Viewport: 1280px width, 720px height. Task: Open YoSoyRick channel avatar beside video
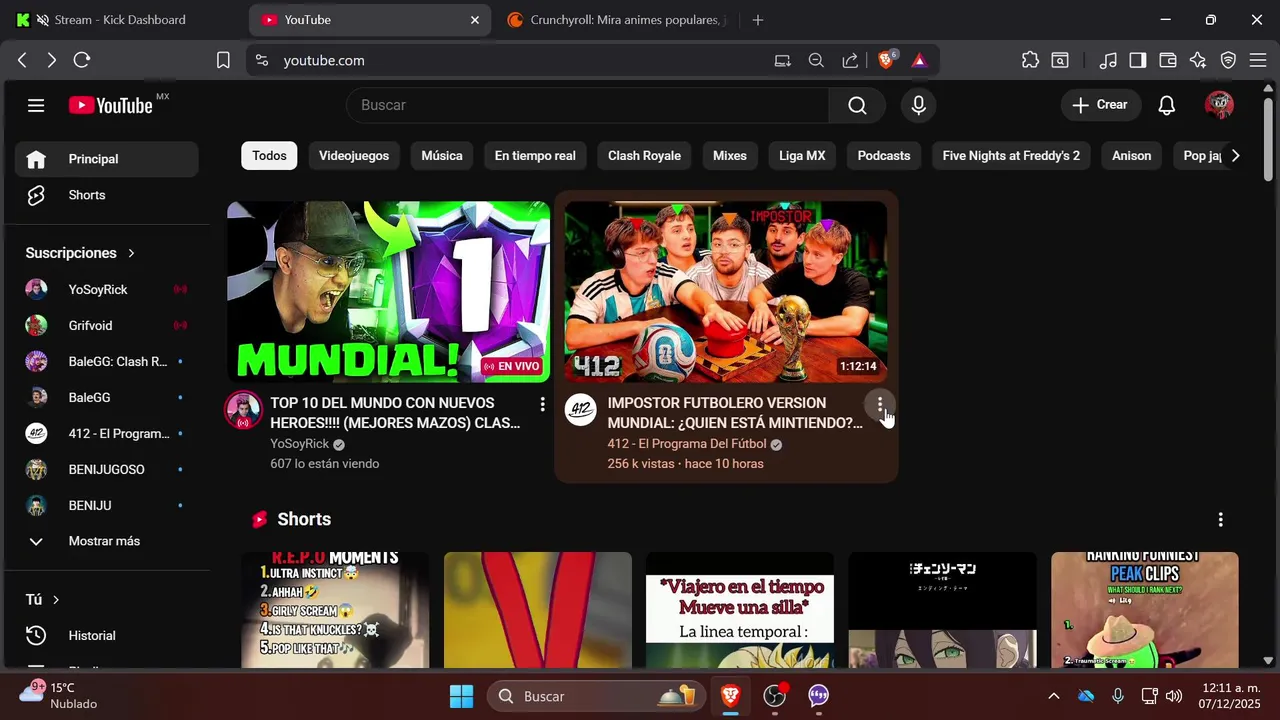click(x=243, y=410)
